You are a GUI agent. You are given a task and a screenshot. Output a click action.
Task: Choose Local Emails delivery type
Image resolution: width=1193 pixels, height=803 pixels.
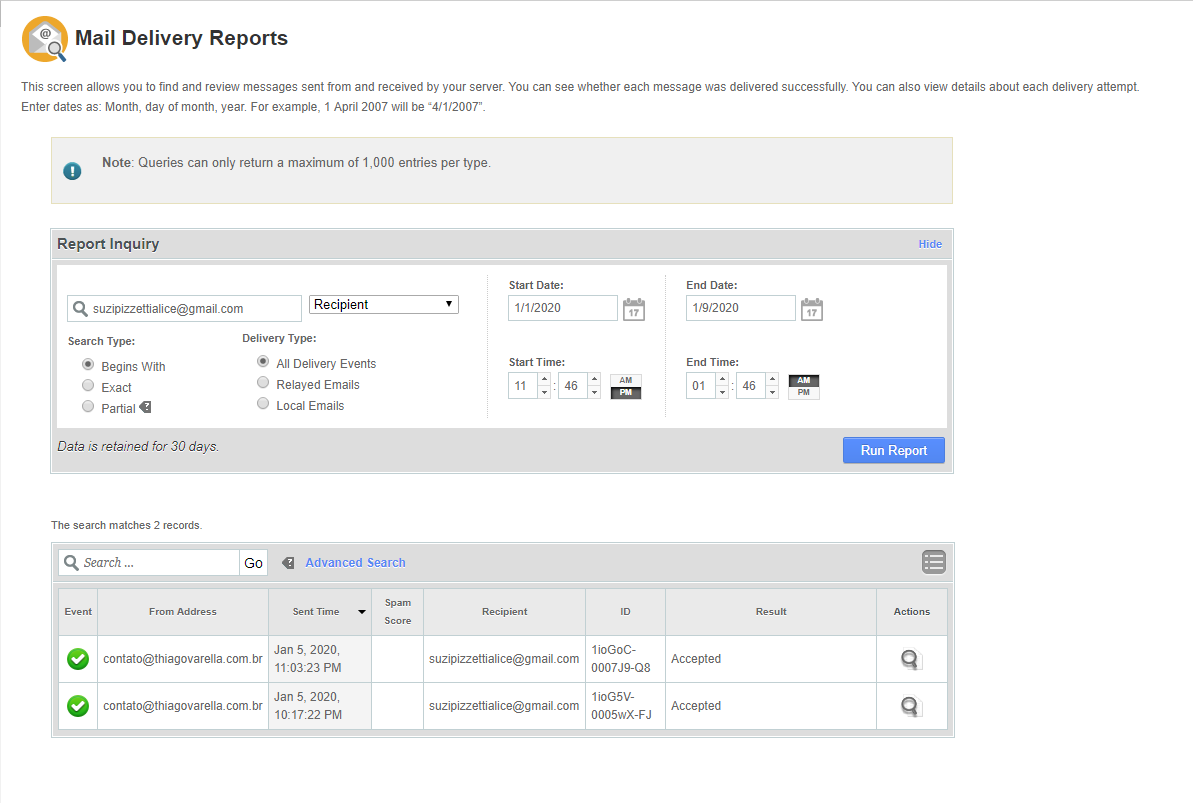click(263, 404)
